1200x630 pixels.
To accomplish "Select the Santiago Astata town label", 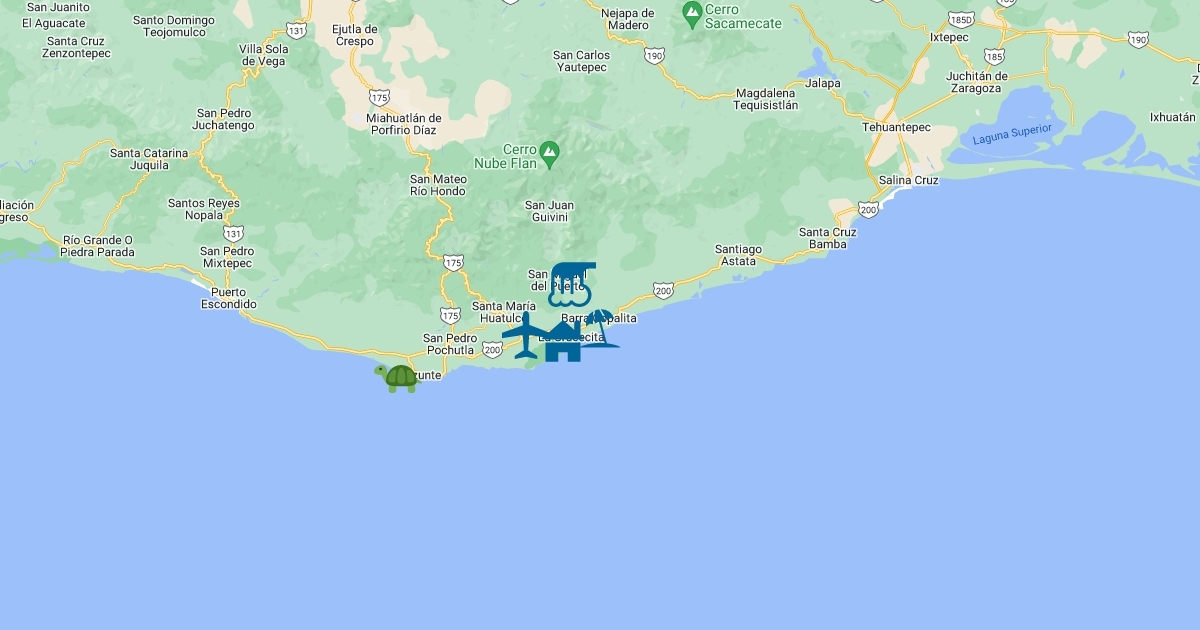I will coord(738,255).
